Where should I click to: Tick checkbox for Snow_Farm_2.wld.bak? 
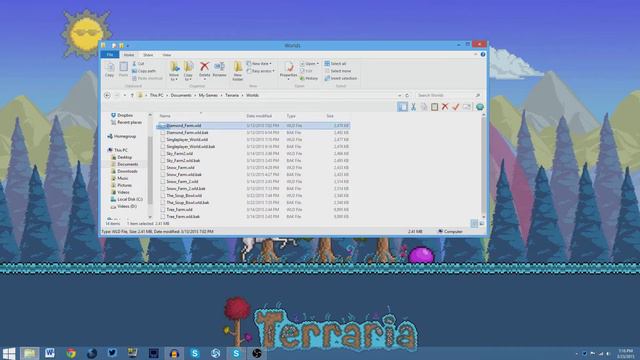(163, 189)
